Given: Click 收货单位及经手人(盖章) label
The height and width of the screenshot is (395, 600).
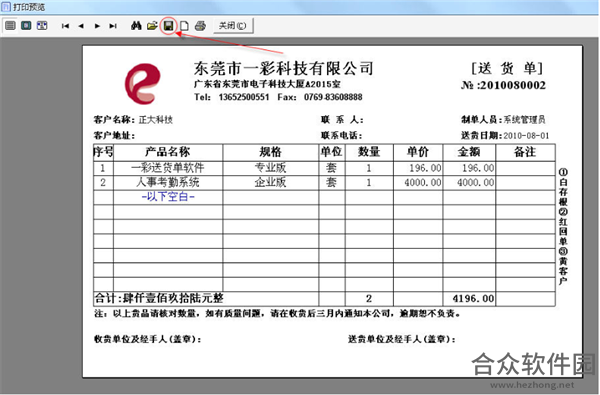Looking at the screenshot, I should click(x=148, y=339).
